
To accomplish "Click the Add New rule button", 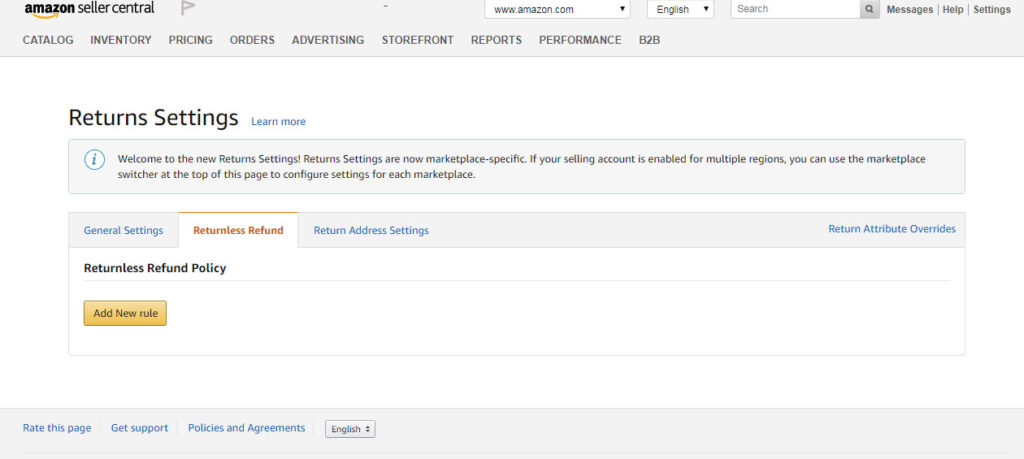I will [125, 313].
